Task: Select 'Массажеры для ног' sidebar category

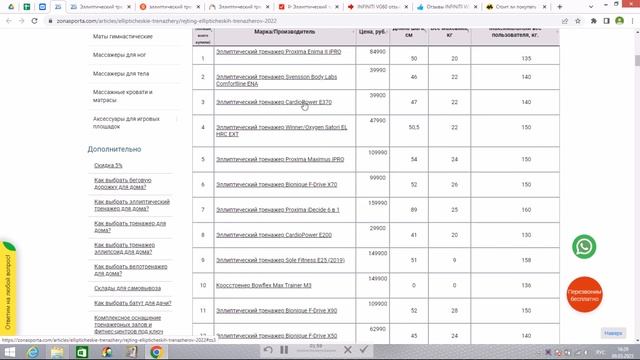Action: [x=119, y=55]
